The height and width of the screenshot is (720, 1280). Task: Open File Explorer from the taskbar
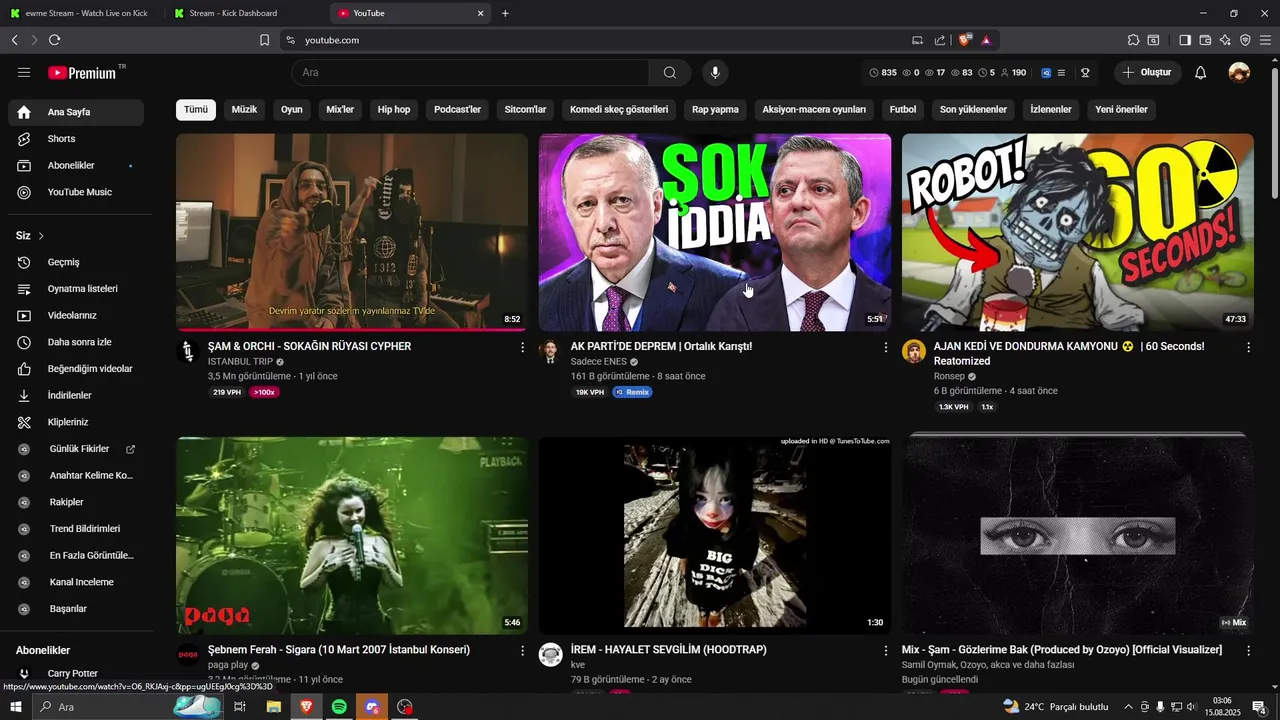coord(273,707)
